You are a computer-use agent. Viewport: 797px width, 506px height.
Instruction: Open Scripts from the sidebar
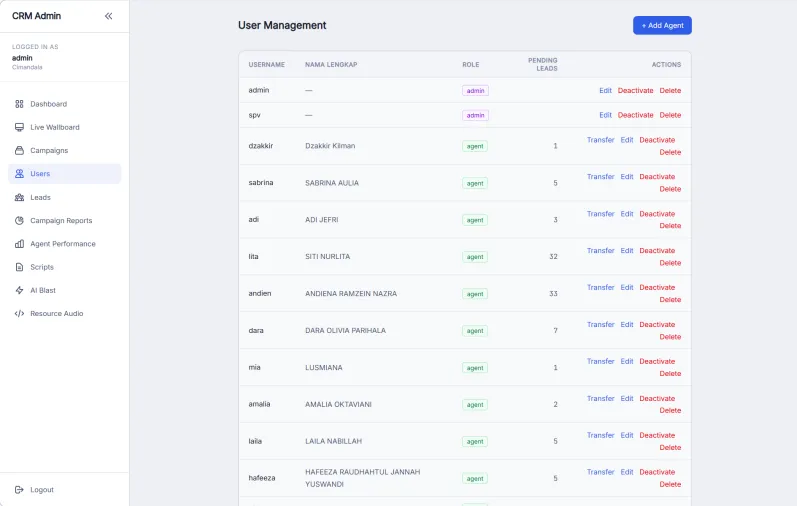[65, 267]
